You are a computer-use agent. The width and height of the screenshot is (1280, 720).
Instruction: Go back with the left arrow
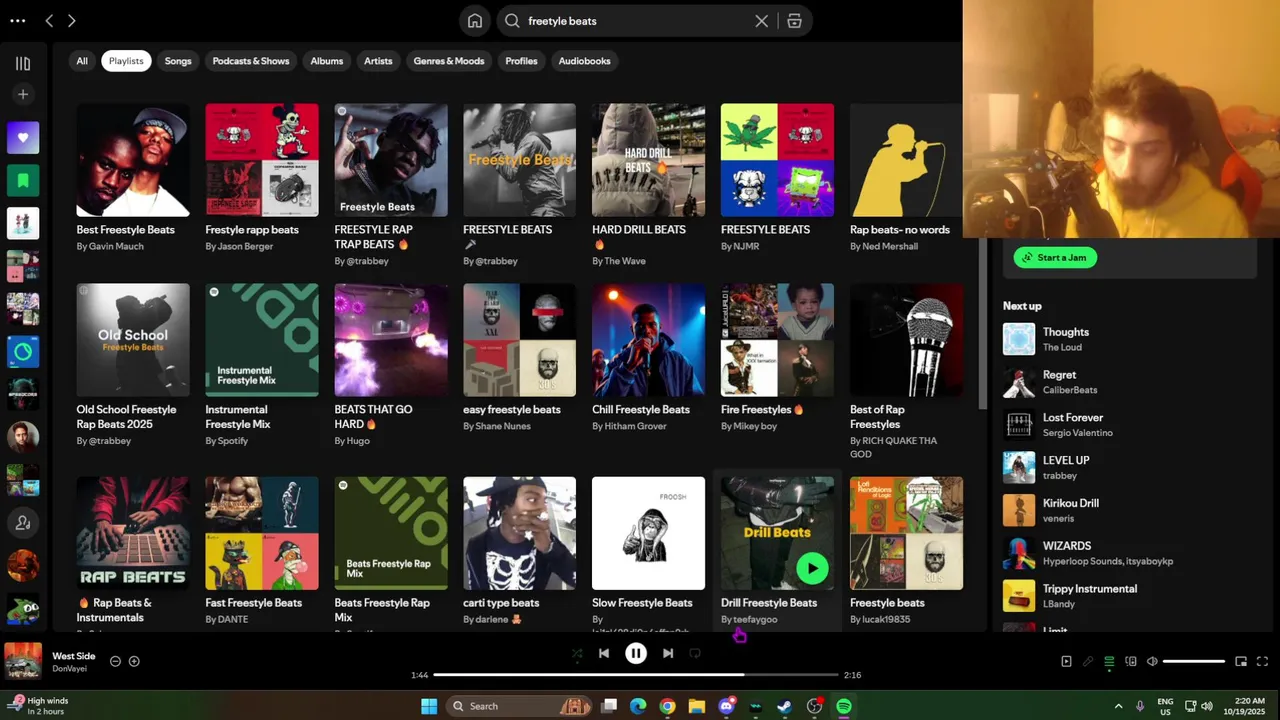[49, 20]
